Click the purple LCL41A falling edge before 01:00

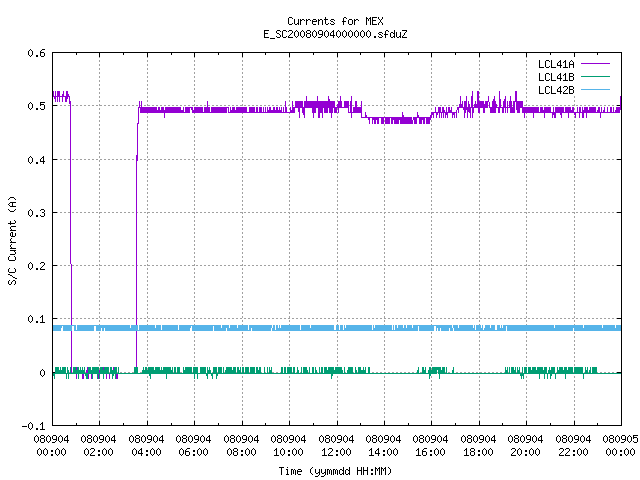pos(71,237)
